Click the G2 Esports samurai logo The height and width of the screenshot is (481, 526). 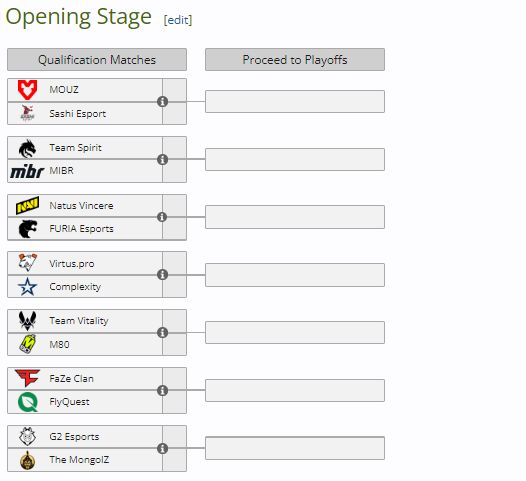28,436
